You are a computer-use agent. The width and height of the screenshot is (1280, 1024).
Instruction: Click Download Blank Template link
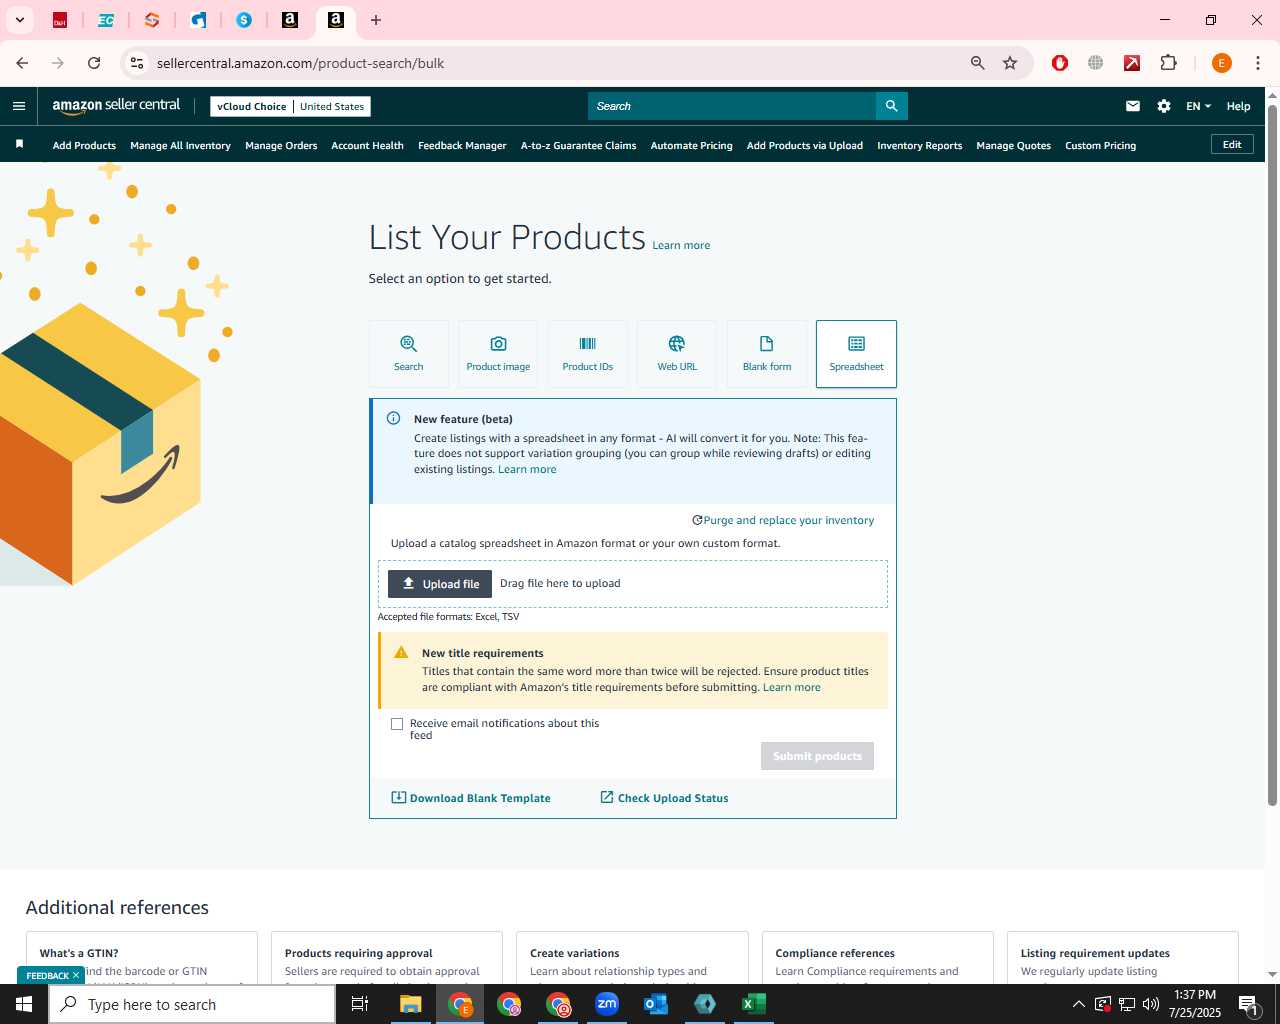tap(470, 798)
